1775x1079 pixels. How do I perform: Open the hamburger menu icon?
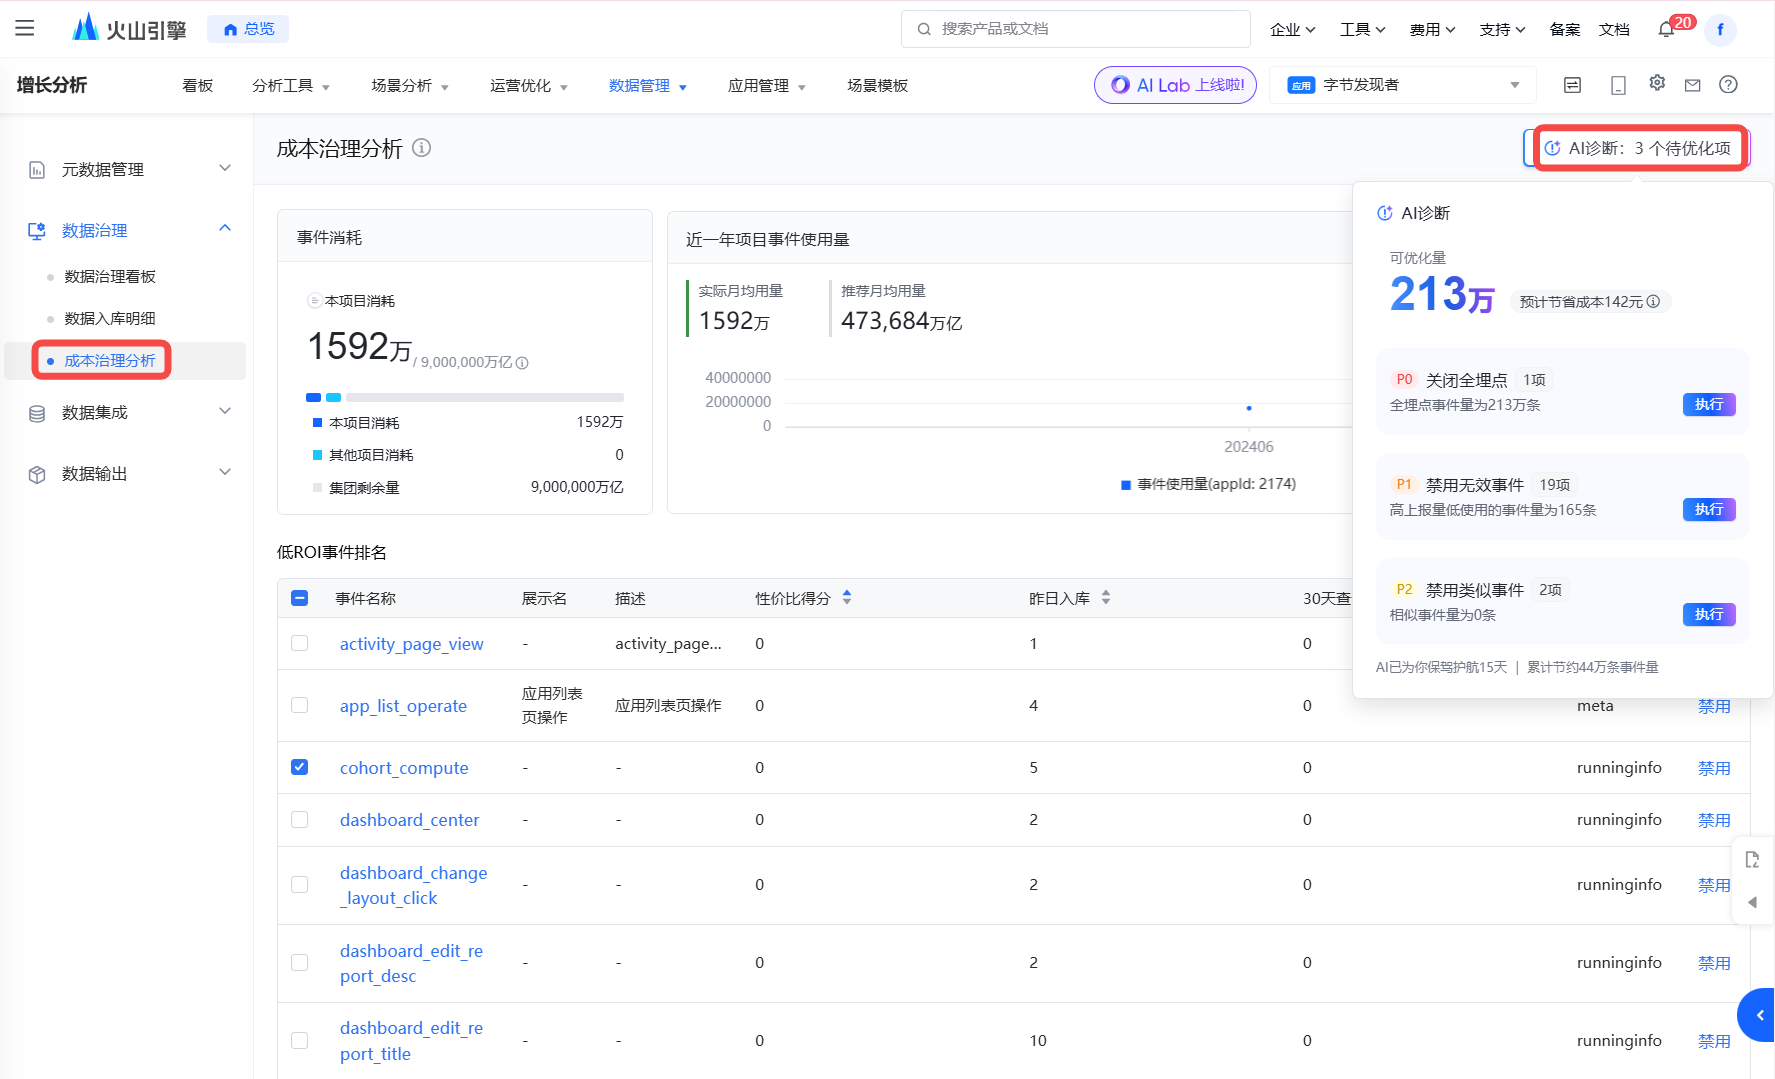click(25, 28)
